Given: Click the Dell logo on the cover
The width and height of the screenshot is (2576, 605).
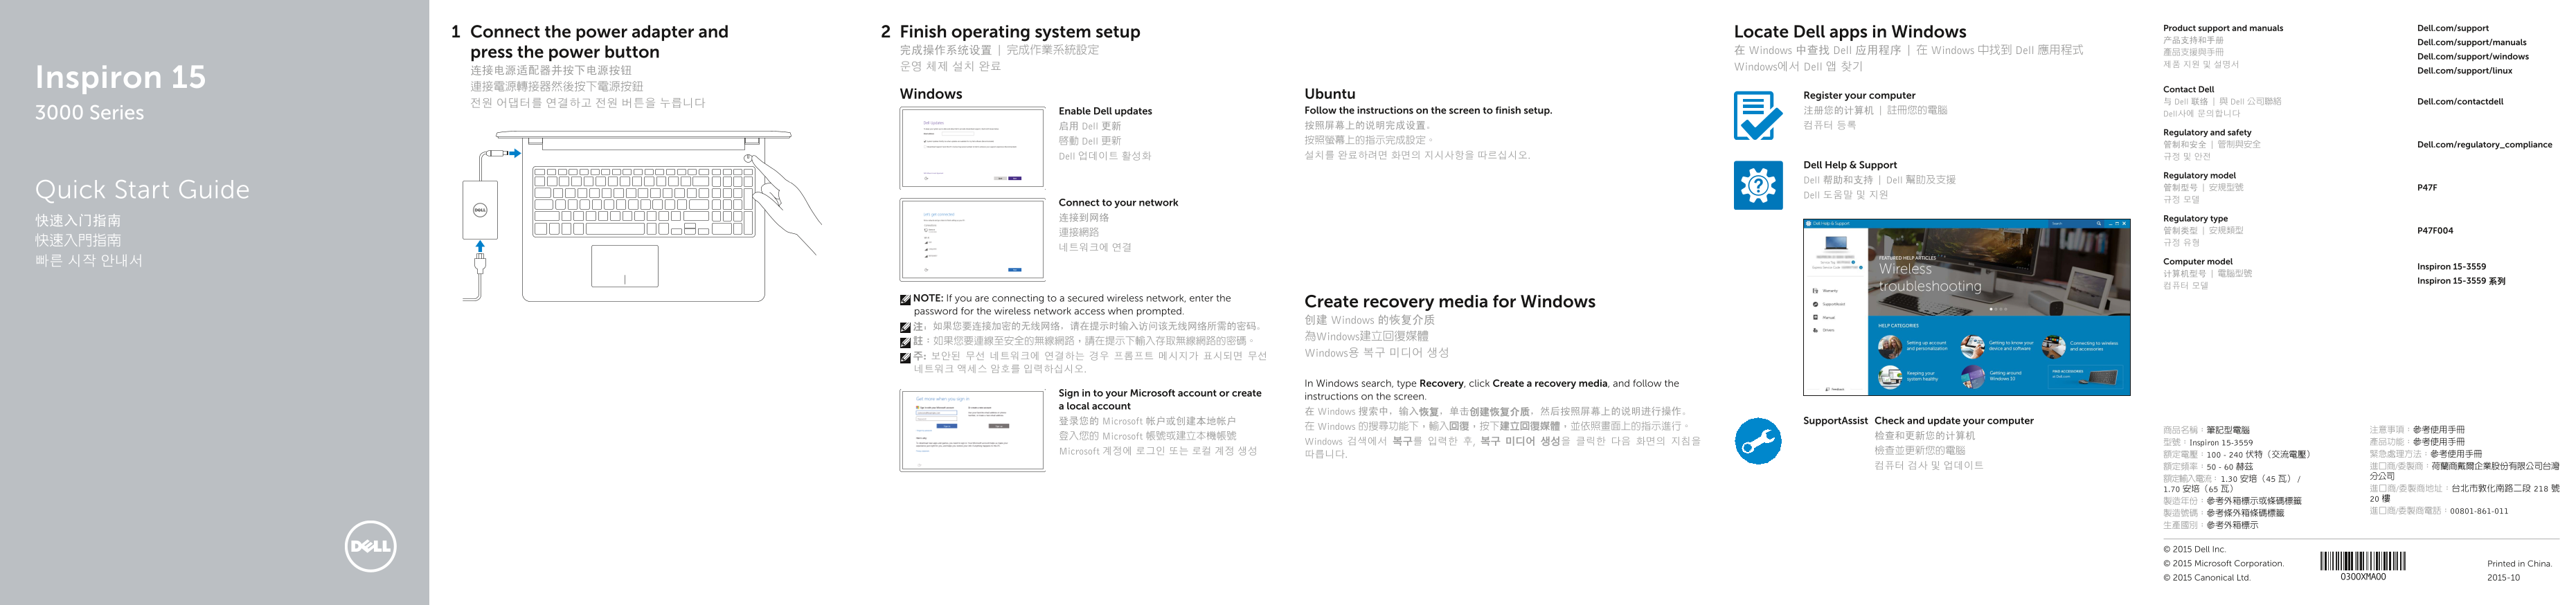Looking at the screenshot, I should point(370,547).
